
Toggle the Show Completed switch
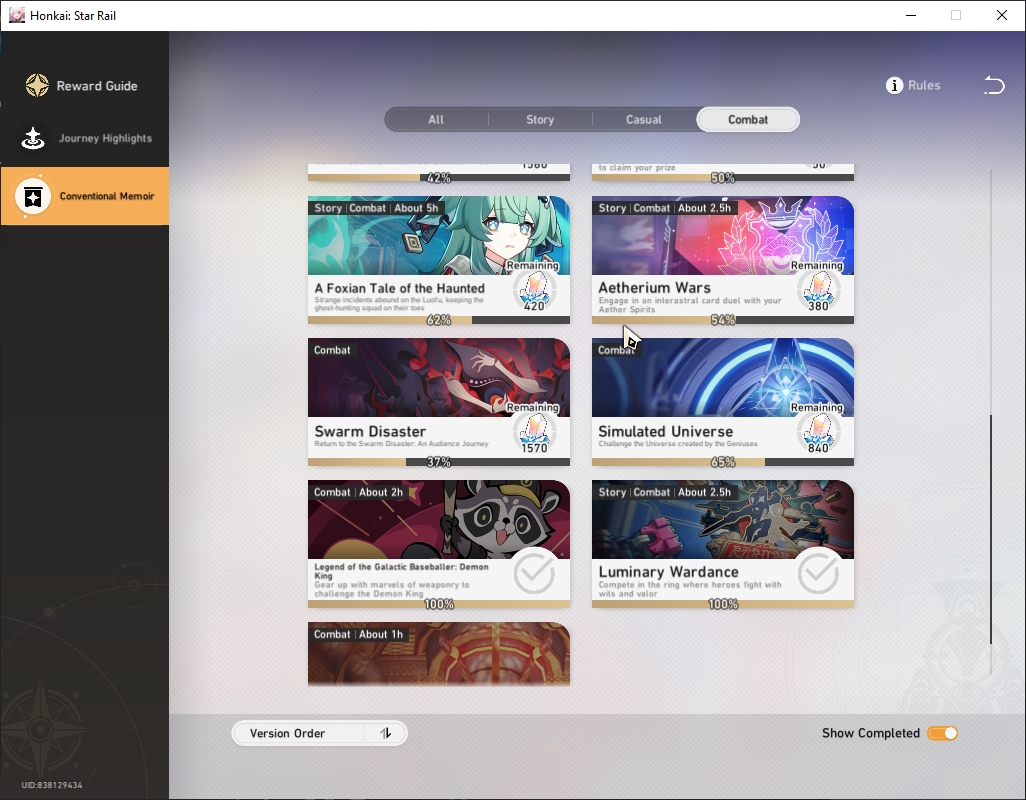(942, 733)
